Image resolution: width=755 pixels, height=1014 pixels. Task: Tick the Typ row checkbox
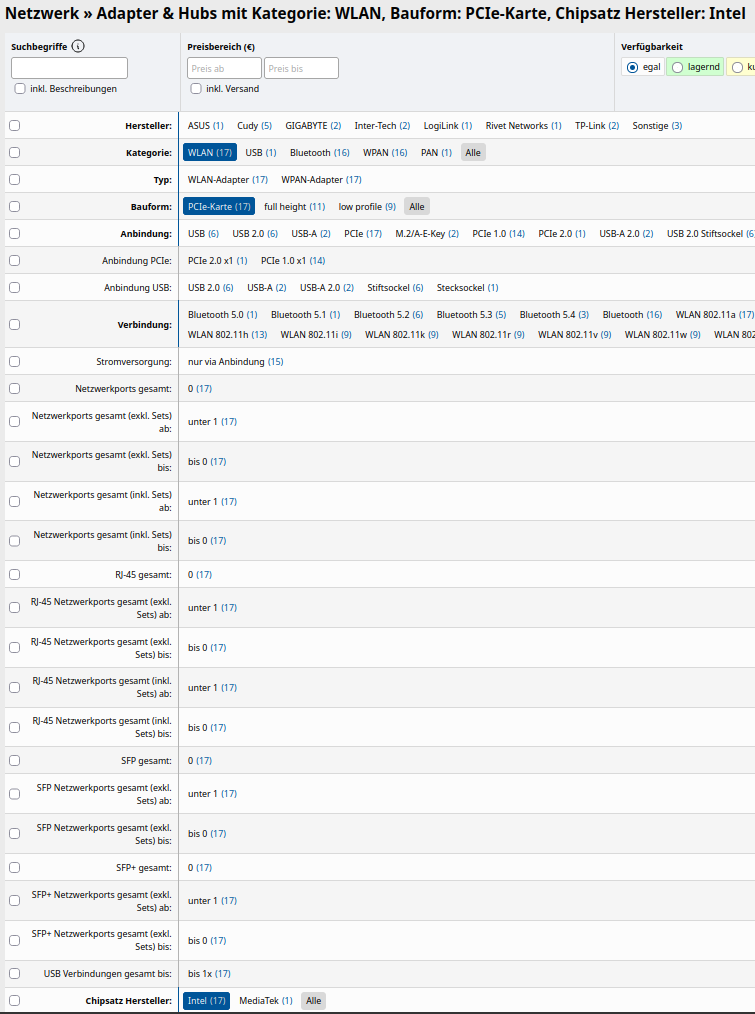click(15, 180)
